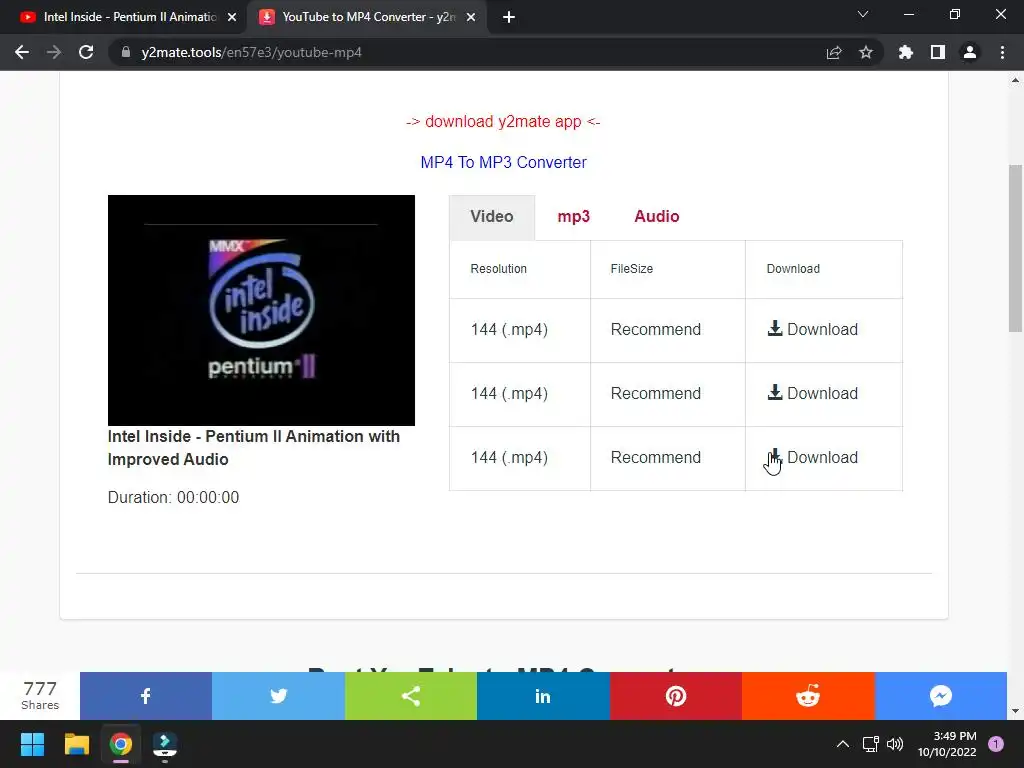Screen dimensions: 1024x768
Task: Reload the y2mate page
Action: coord(86,52)
